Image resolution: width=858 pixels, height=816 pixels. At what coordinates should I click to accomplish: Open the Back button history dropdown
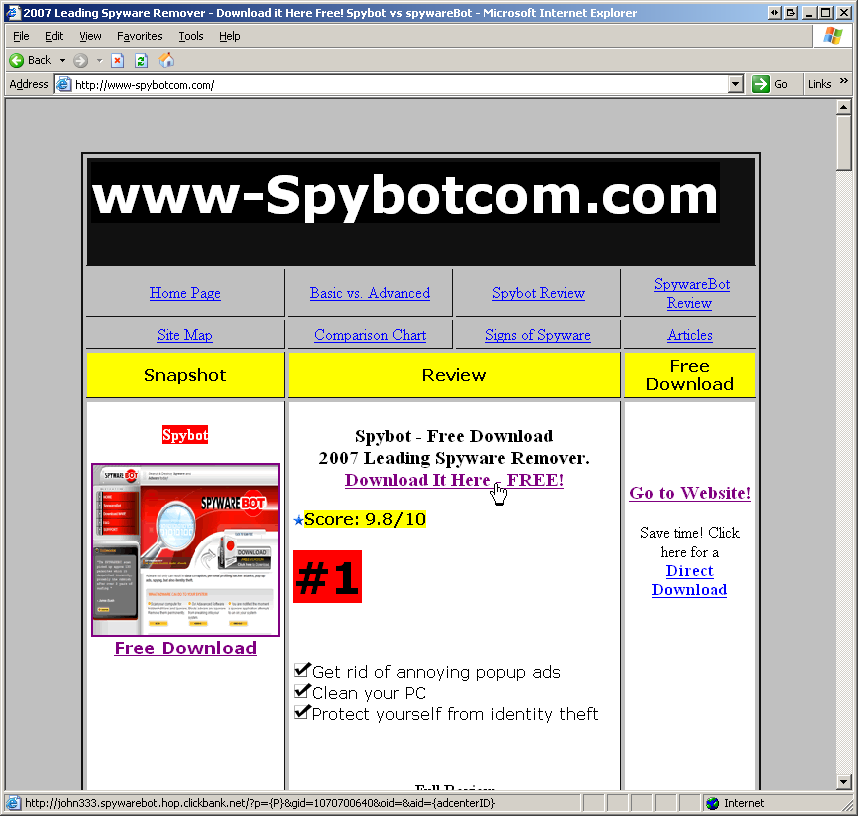coord(62,60)
